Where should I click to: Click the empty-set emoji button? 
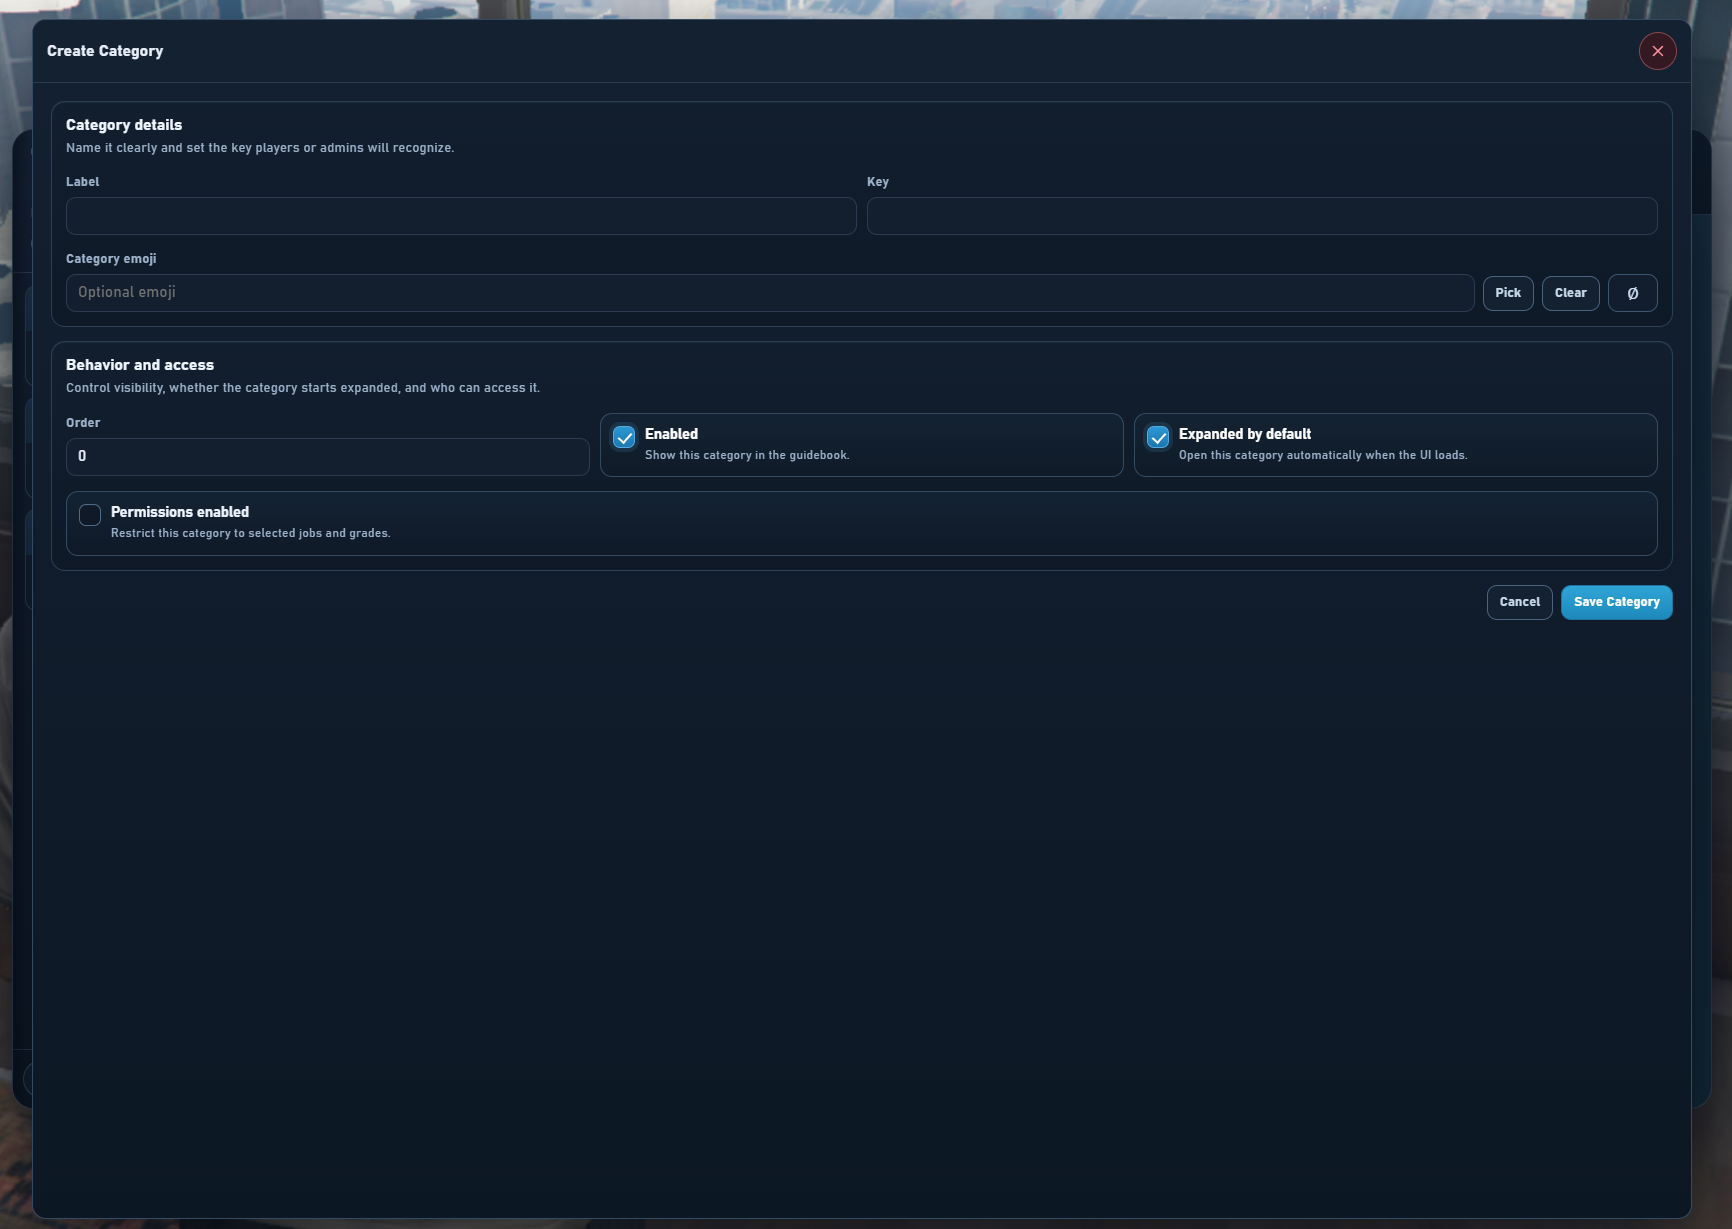click(x=1632, y=293)
